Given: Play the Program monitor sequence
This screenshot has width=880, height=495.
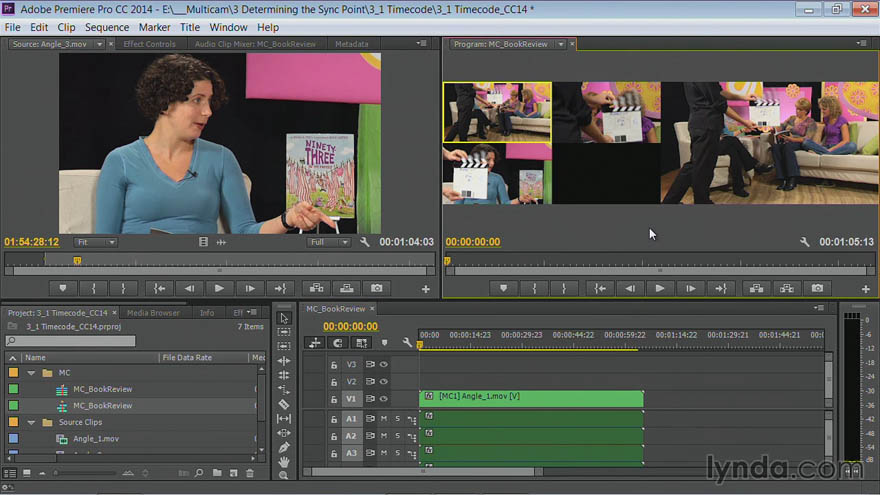Looking at the screenshot, I should coord(659,288).
